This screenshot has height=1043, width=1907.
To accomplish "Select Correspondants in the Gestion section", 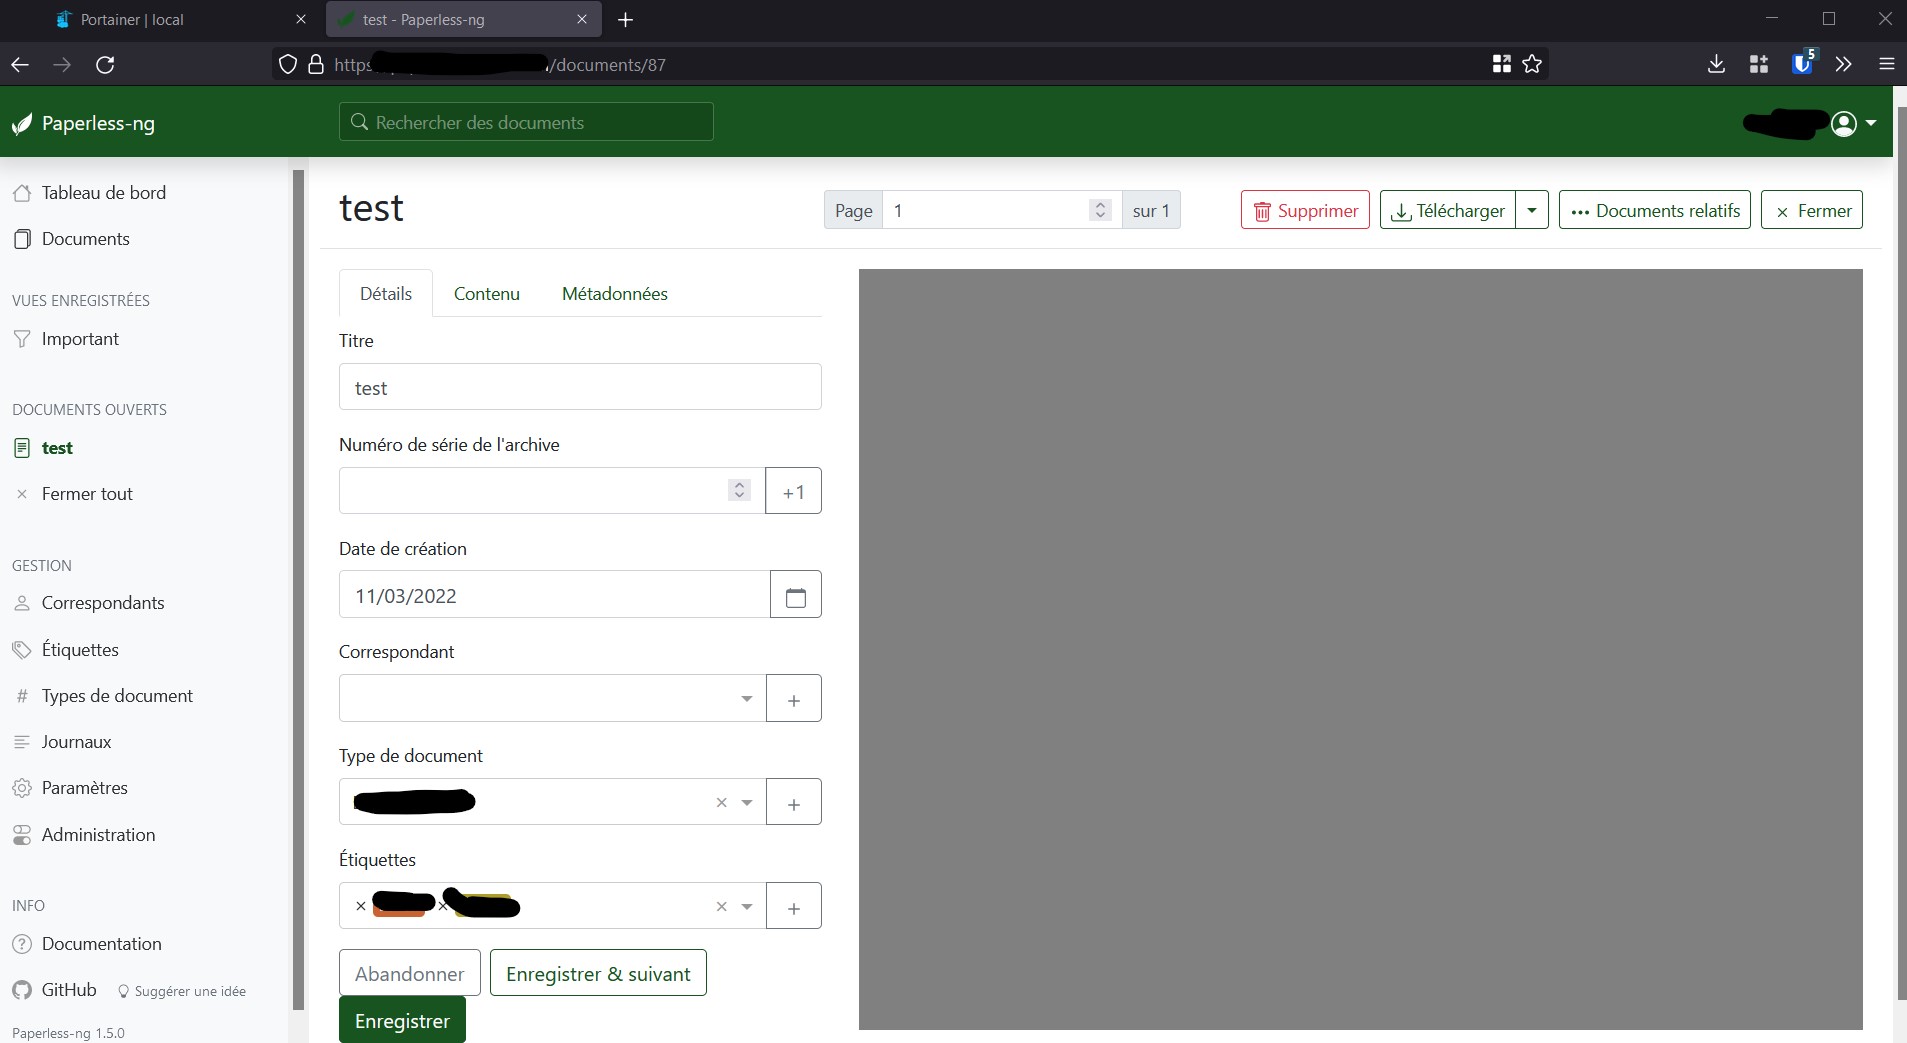I will (103, 603).
